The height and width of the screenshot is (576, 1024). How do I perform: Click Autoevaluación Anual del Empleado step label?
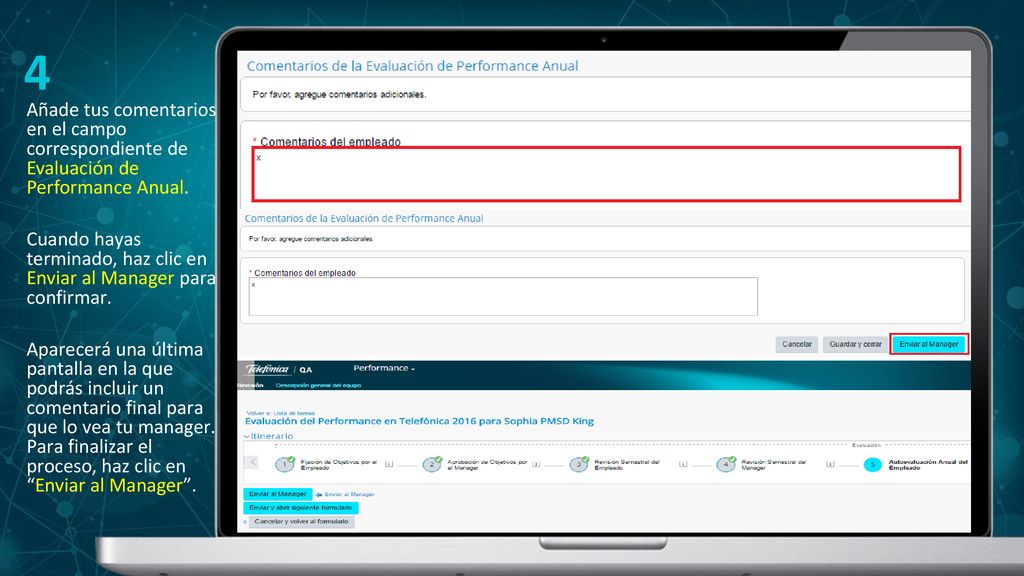(x=928, y=465)
